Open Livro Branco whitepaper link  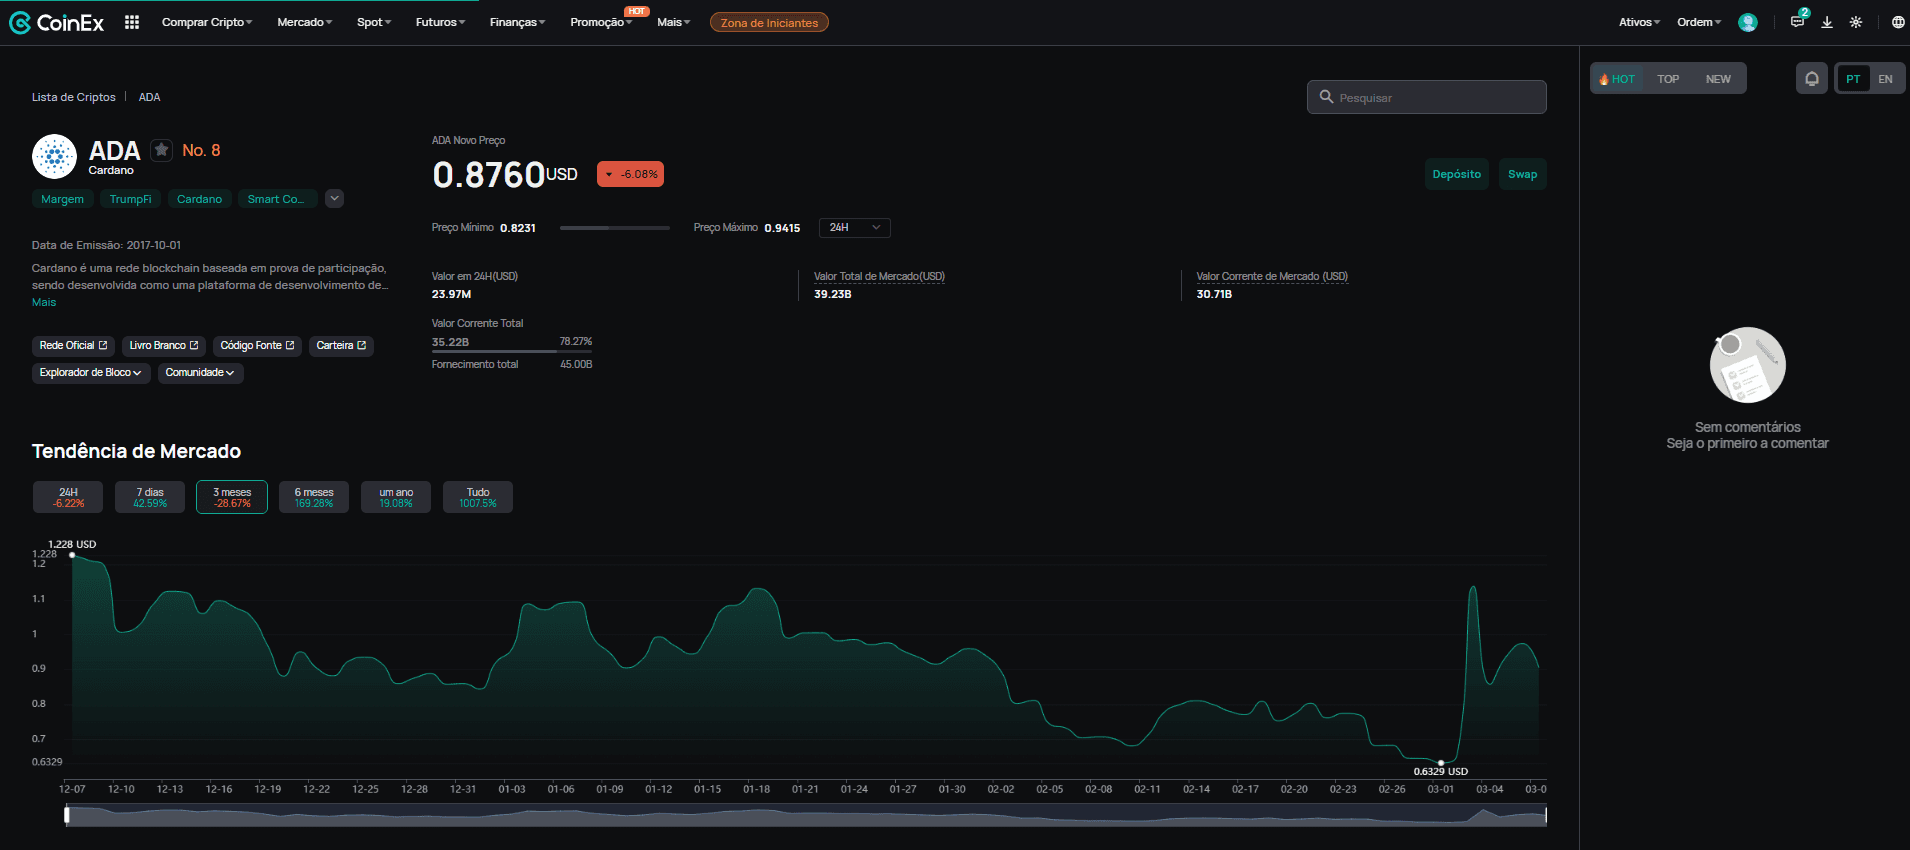click(164, 346)
